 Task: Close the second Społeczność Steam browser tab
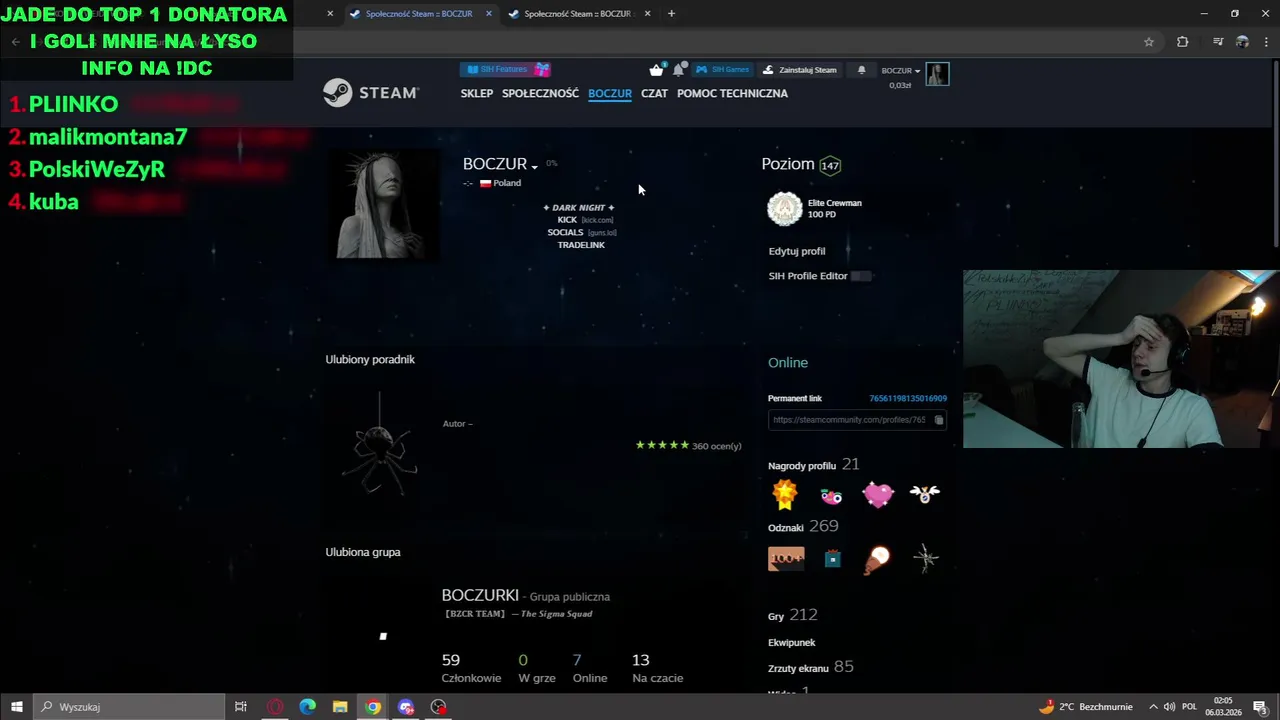[647, 14]
